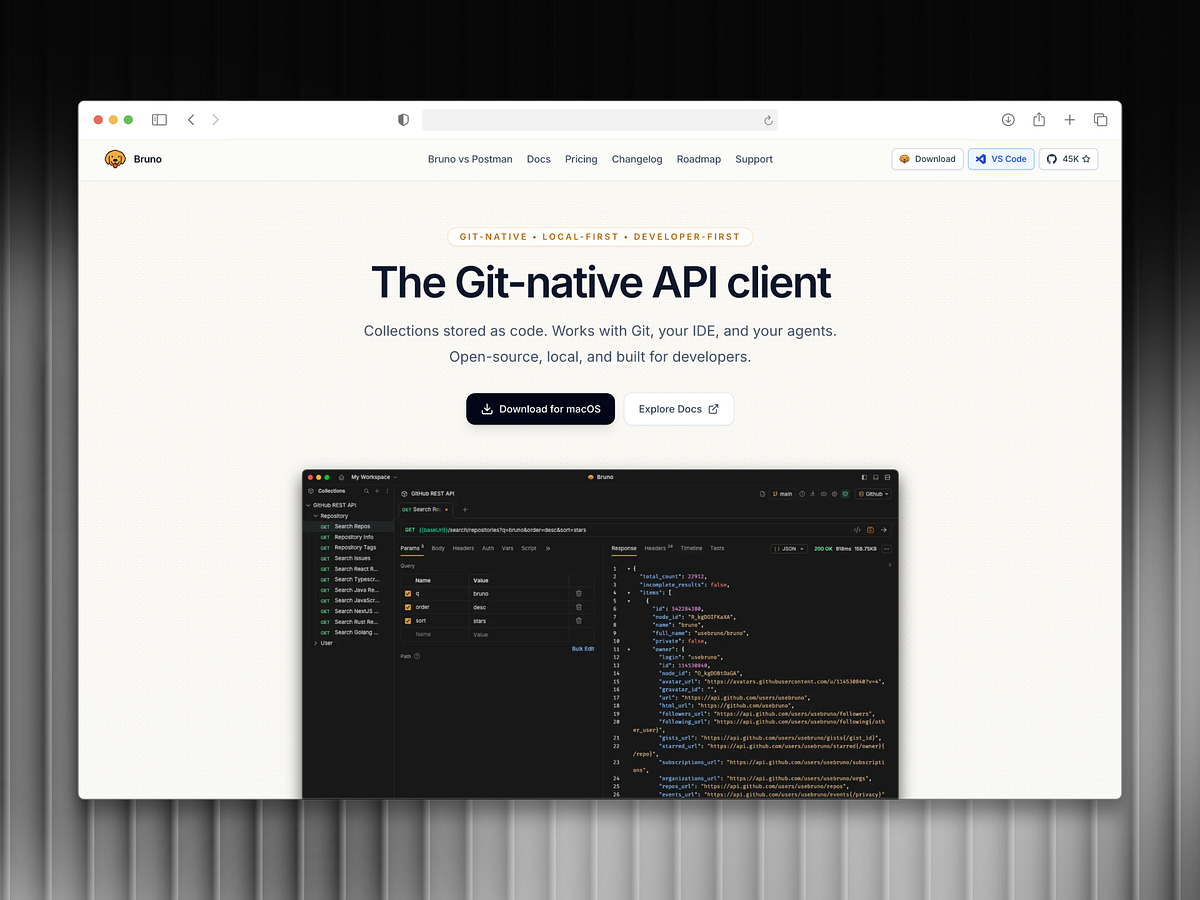Toggle the Safari sidebar icon

(x=159, y=120)
